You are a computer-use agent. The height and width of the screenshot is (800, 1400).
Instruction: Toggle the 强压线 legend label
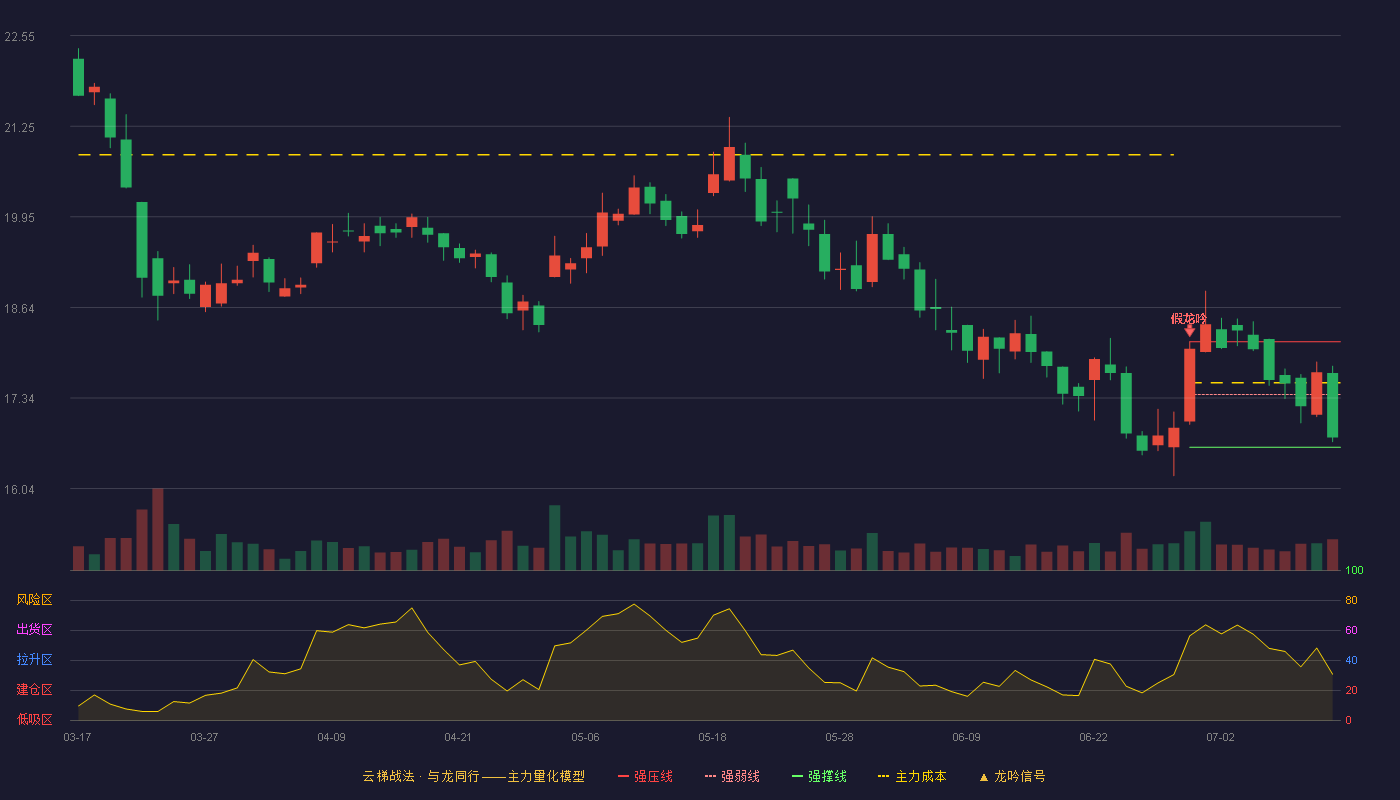click(653, 776)
